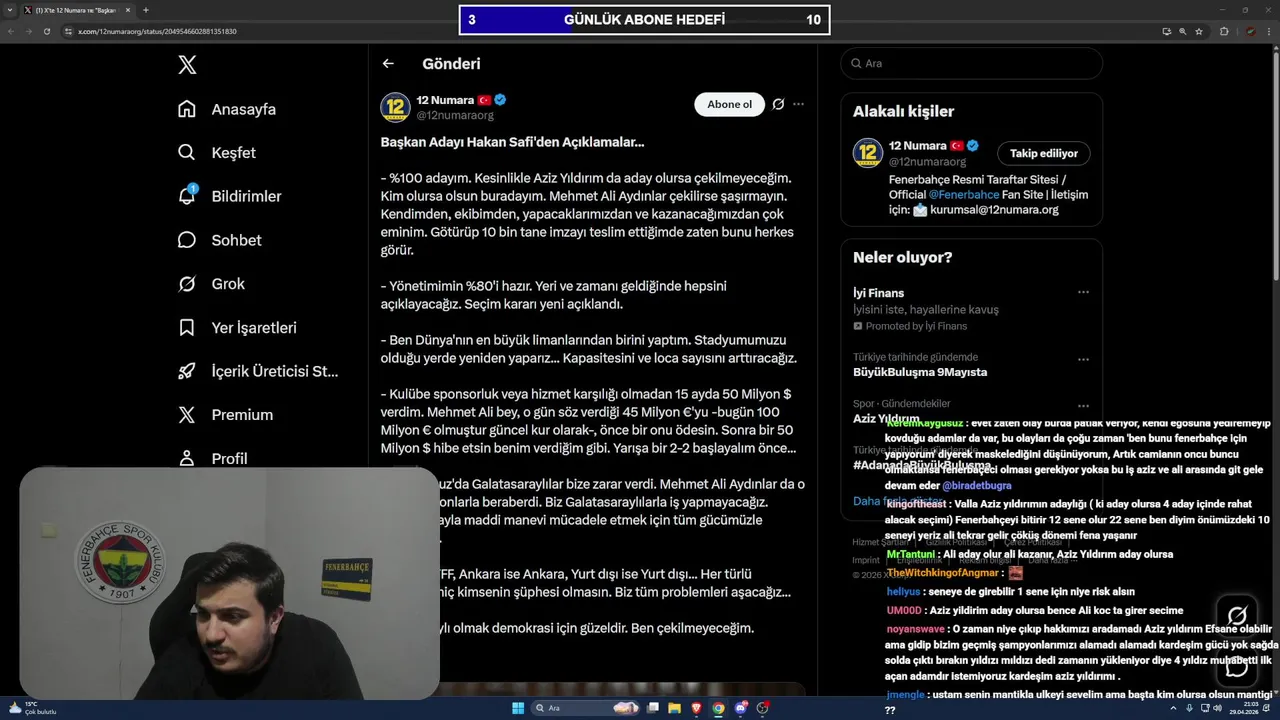Open more options for İyi Finans ad
This screenshot has width=1280, height=720.
1083,293
